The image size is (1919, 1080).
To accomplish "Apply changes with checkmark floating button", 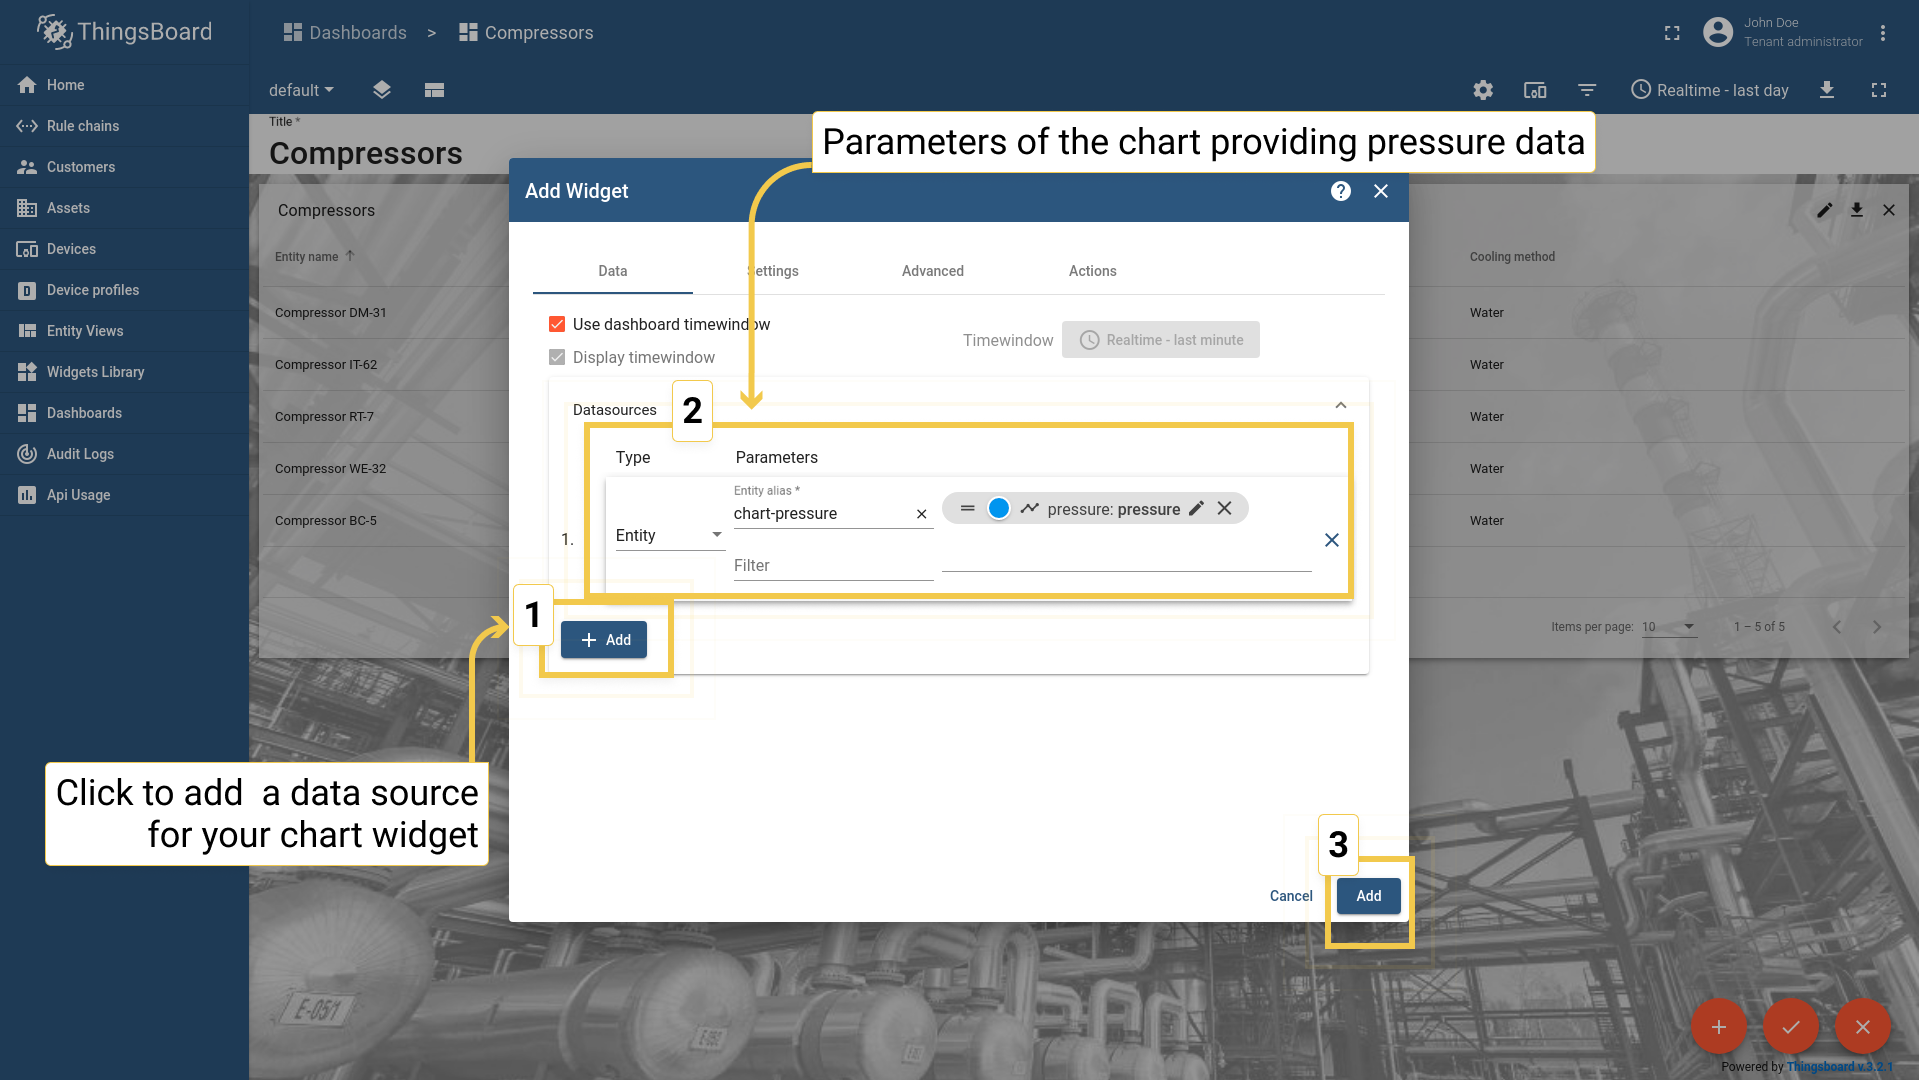I will [1791, 1027].
